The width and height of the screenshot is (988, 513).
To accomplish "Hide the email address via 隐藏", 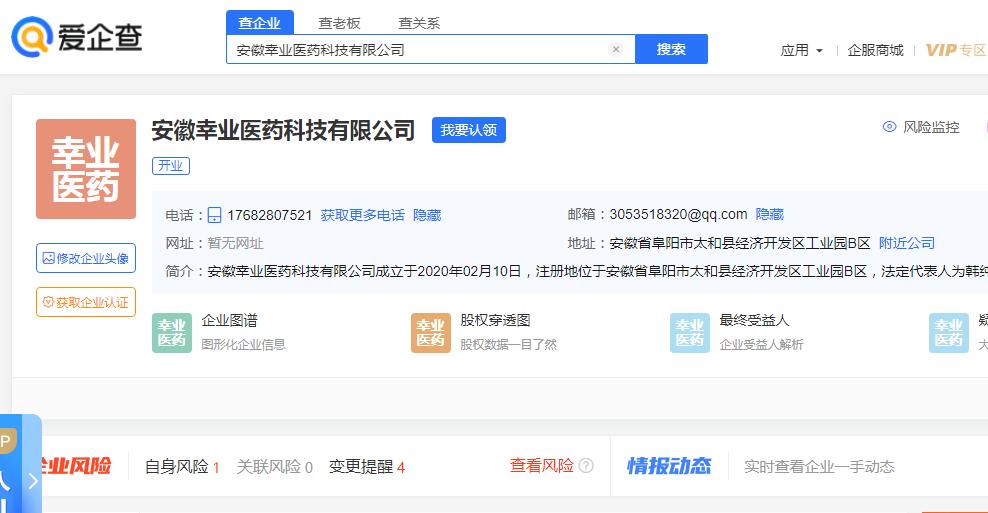I will pyautogui.click(x=769, y=214).
